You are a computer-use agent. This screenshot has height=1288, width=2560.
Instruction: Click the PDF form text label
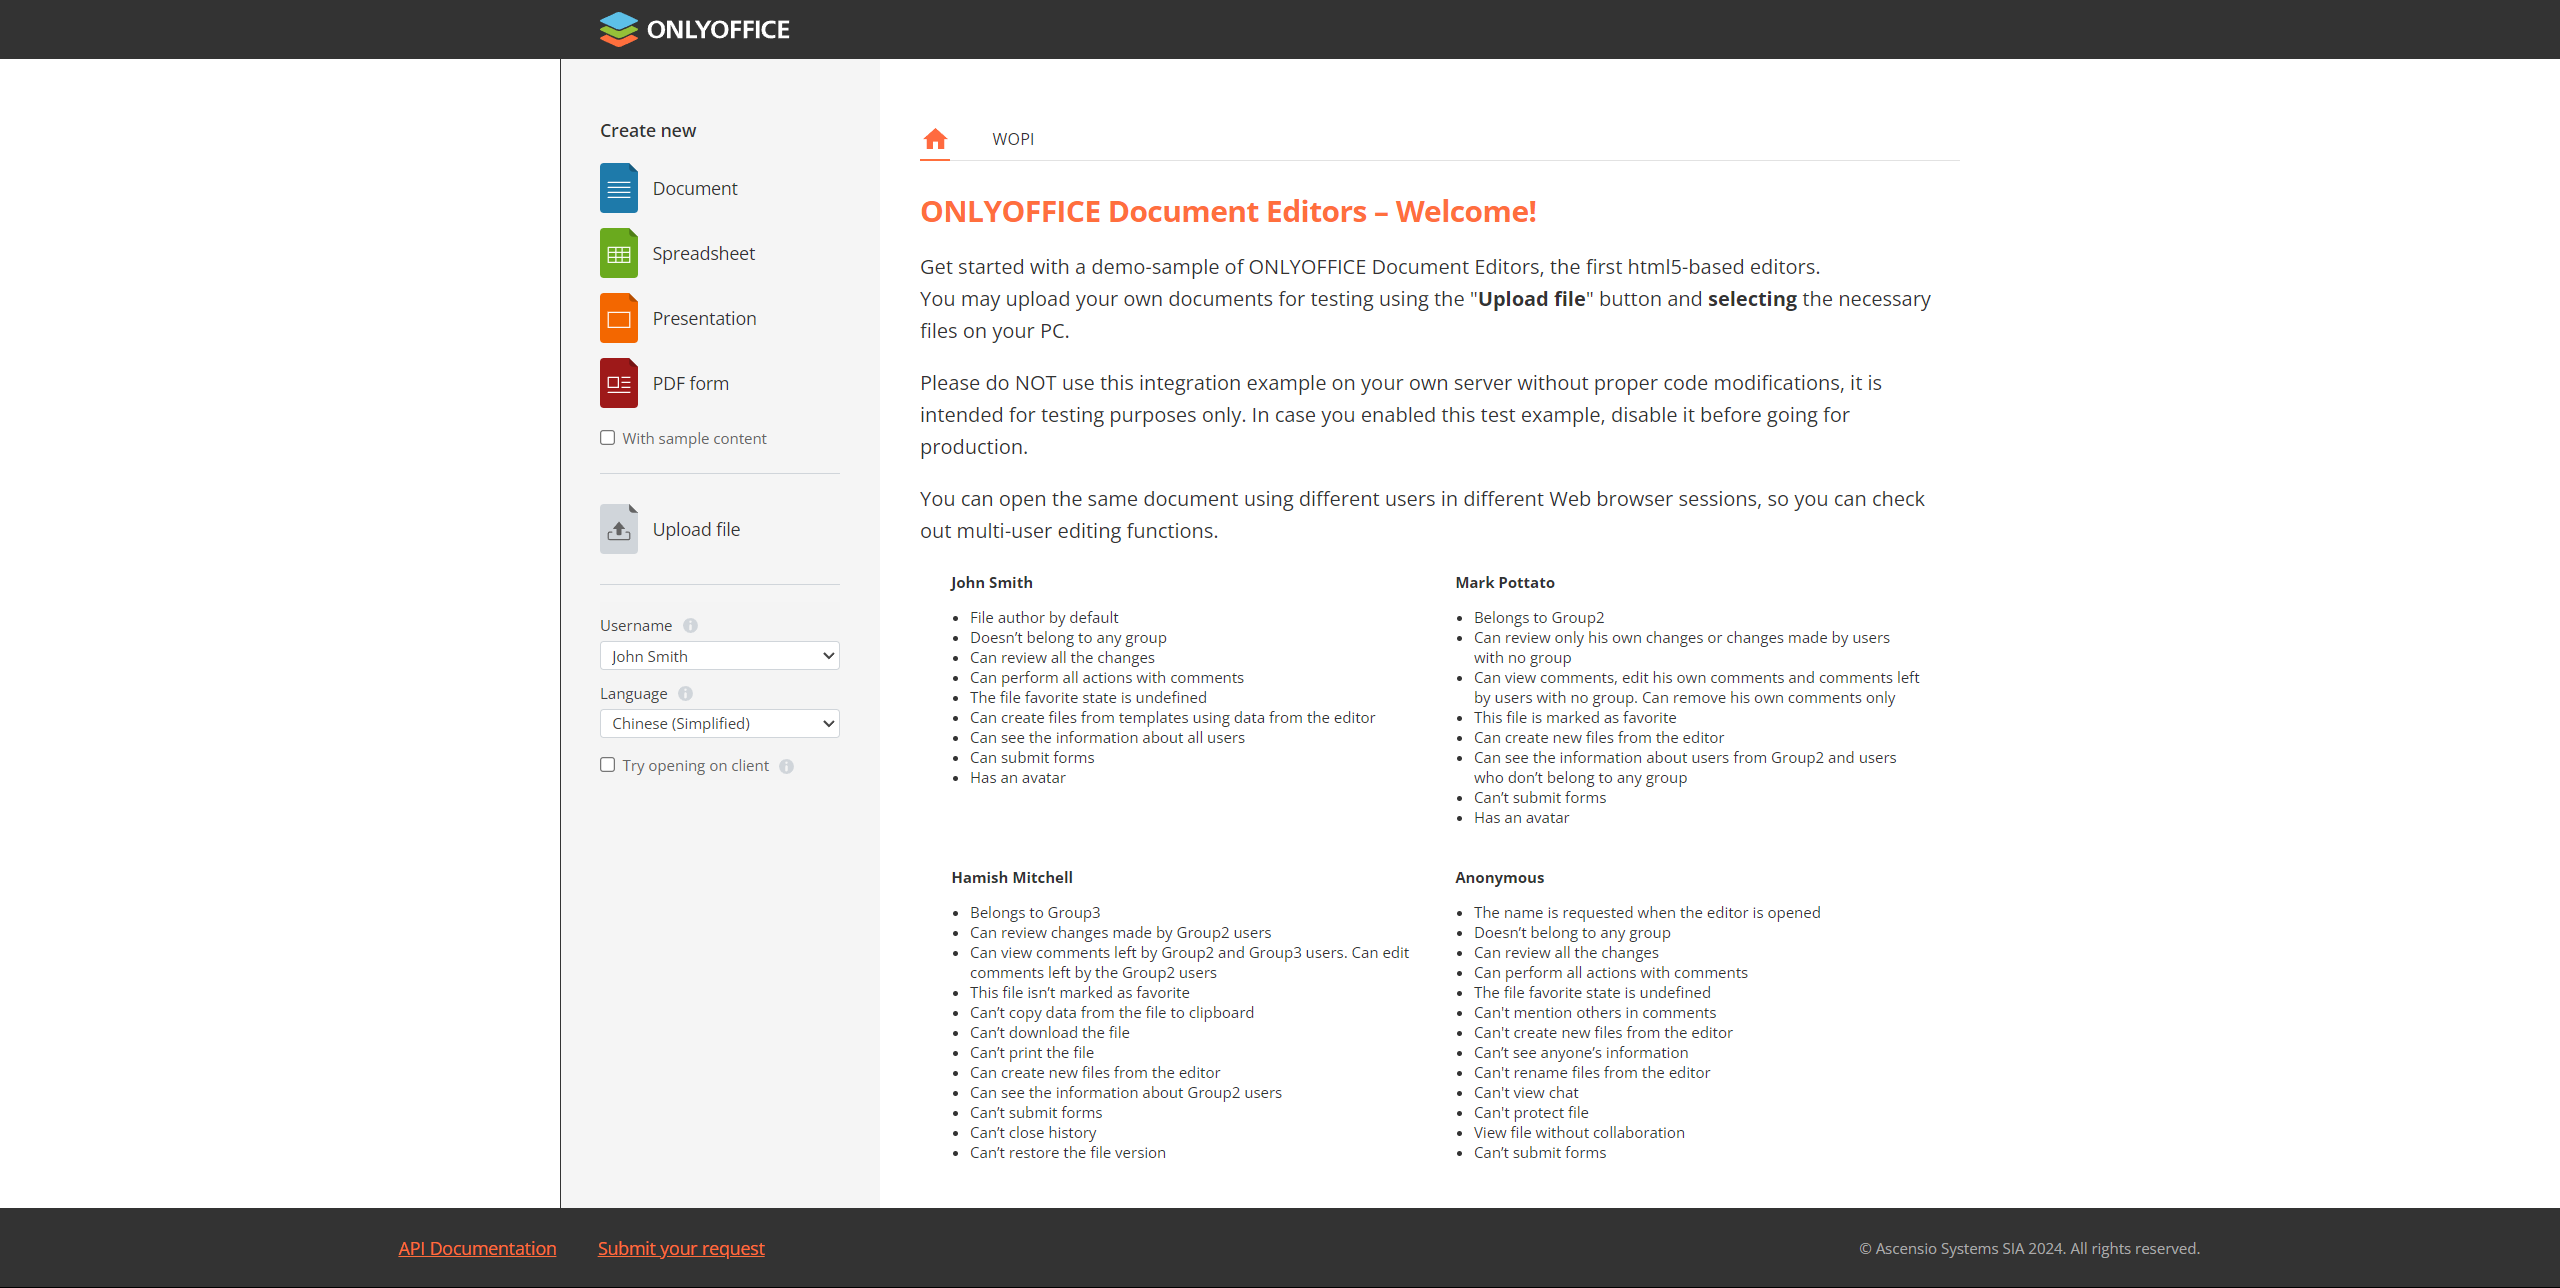click(x=690, y=383)
